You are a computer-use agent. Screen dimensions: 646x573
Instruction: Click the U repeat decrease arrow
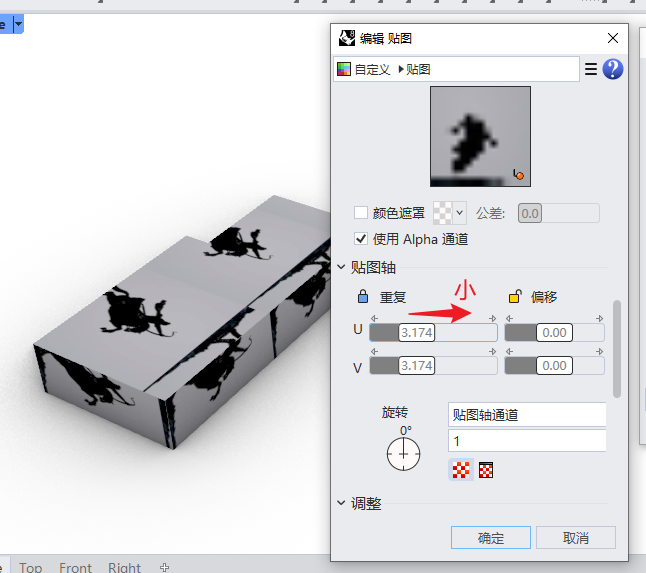(374, 318)
